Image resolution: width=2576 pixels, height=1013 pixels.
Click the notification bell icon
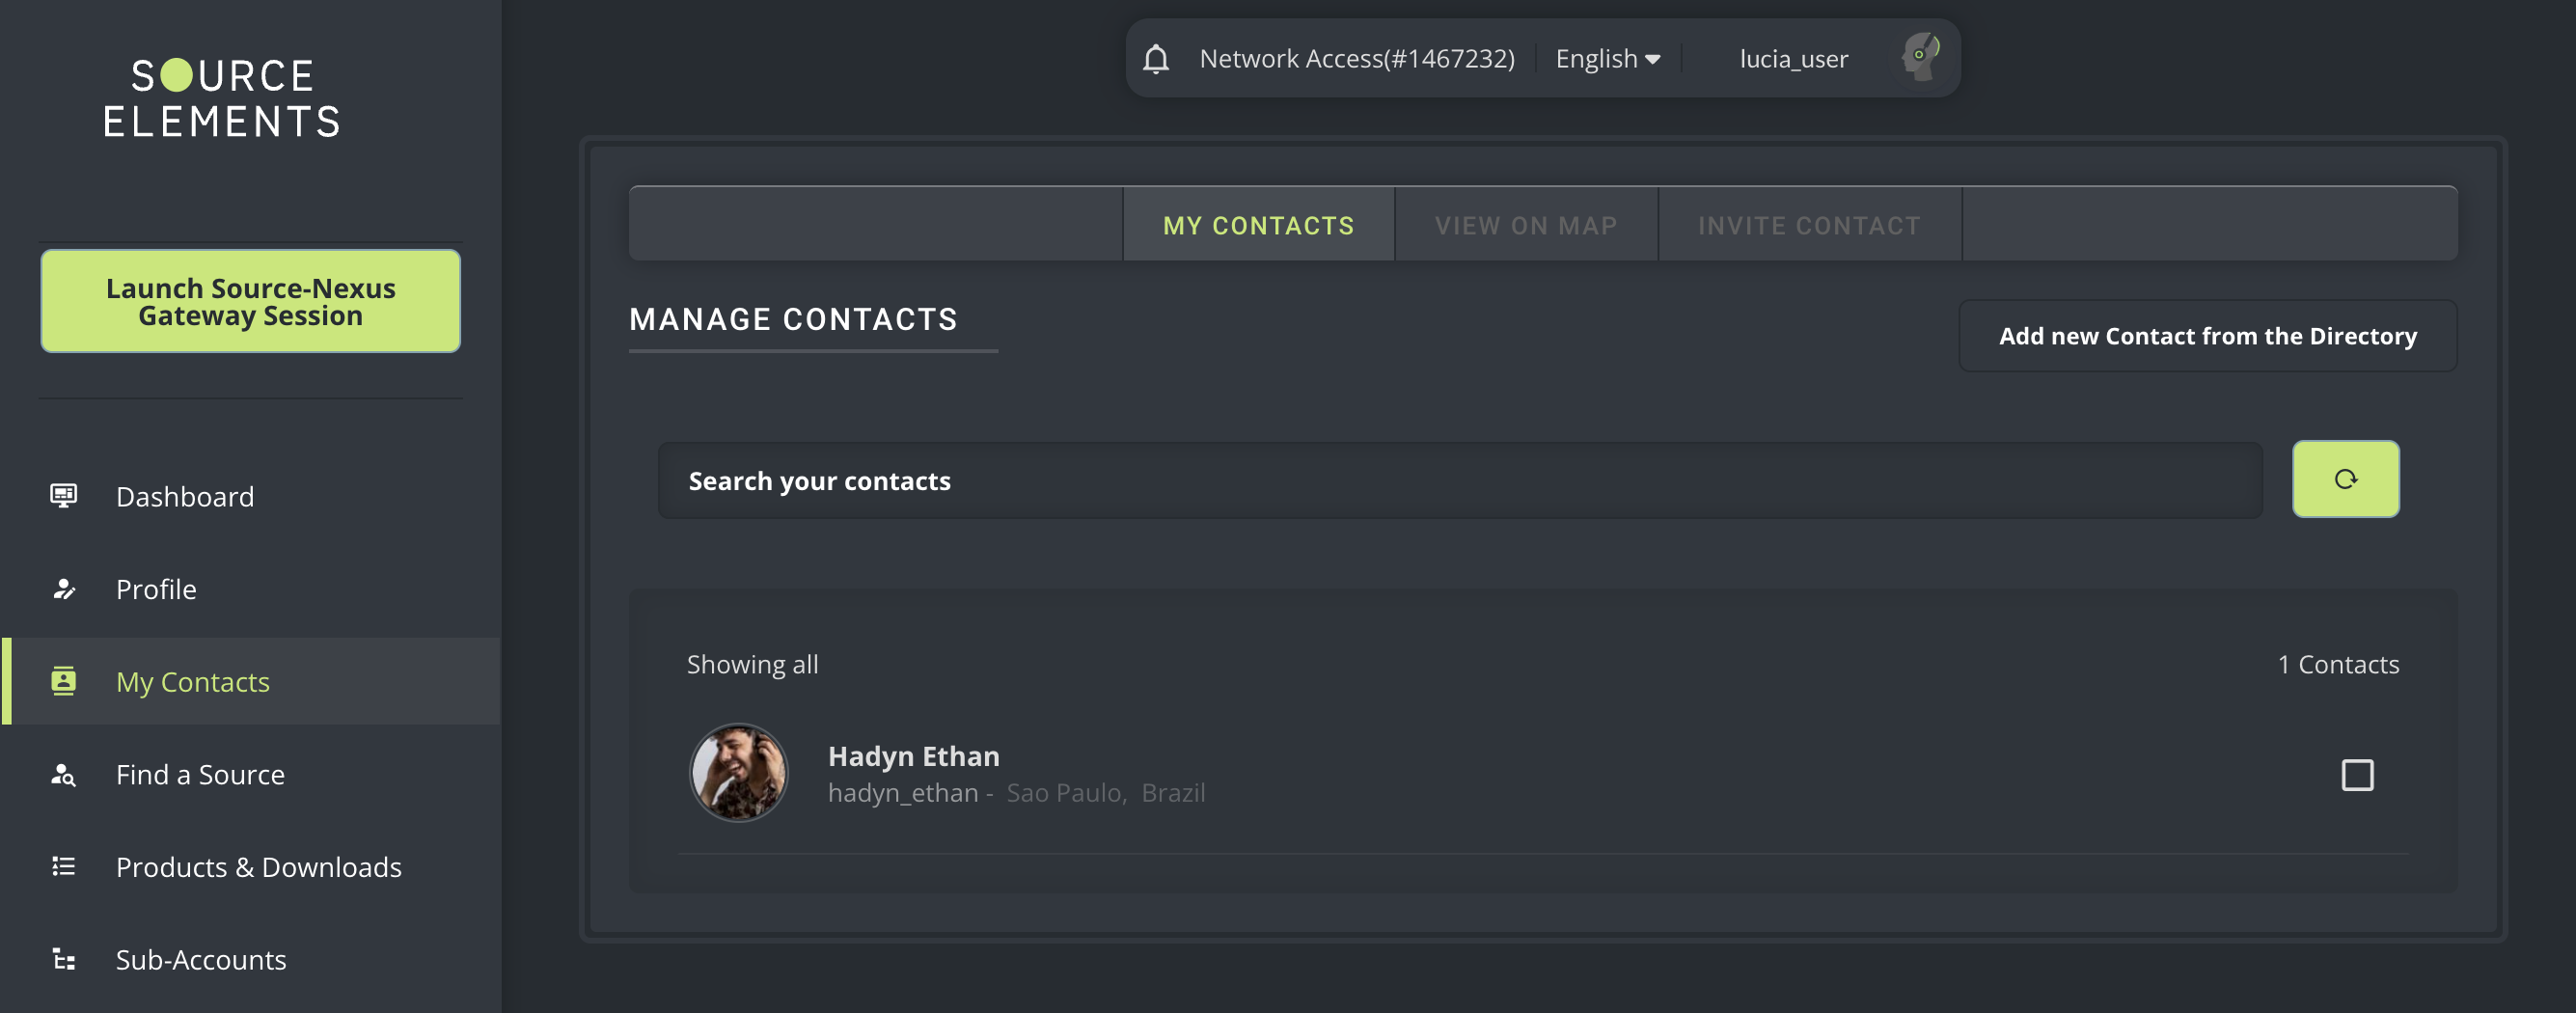coord(1156,59)
